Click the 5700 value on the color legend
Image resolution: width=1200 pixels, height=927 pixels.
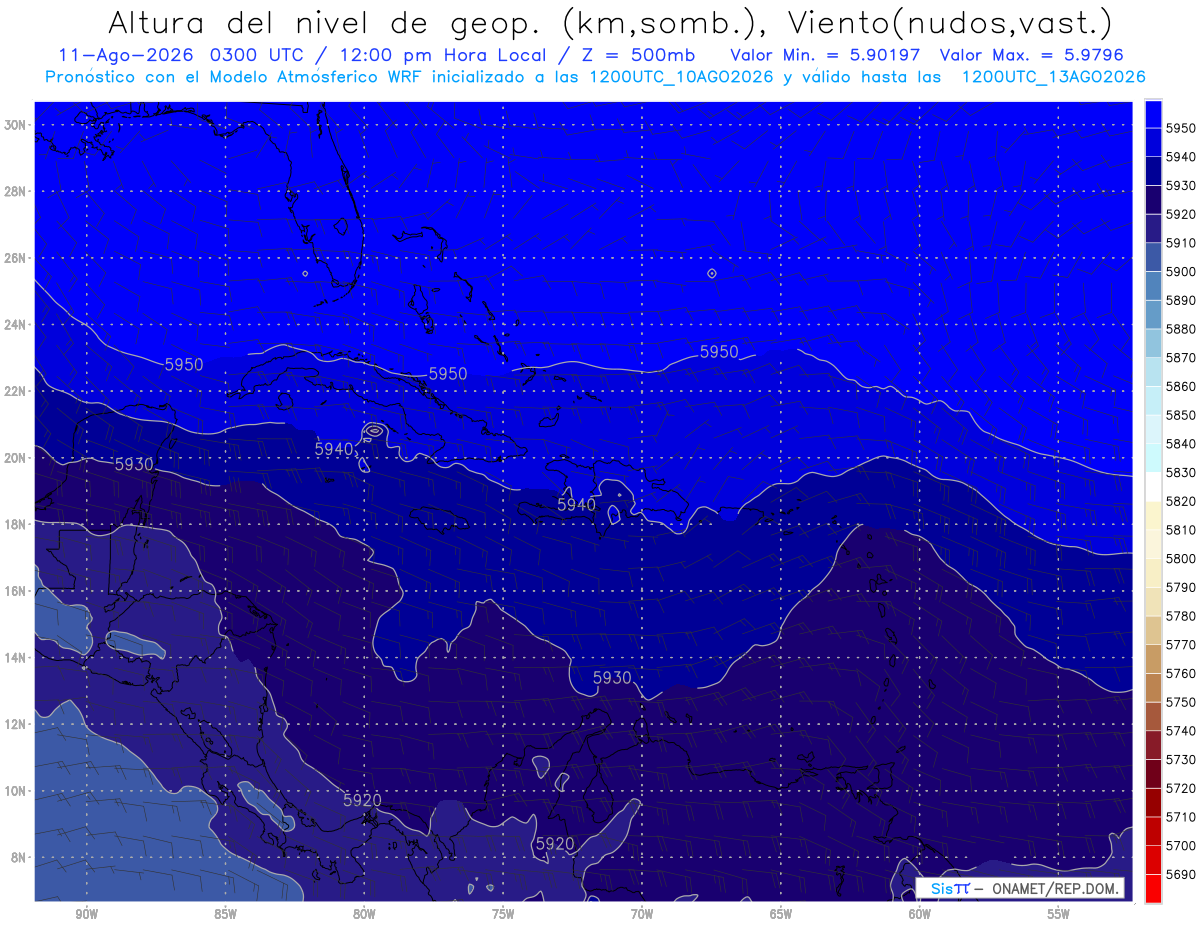pos(1180,845)
